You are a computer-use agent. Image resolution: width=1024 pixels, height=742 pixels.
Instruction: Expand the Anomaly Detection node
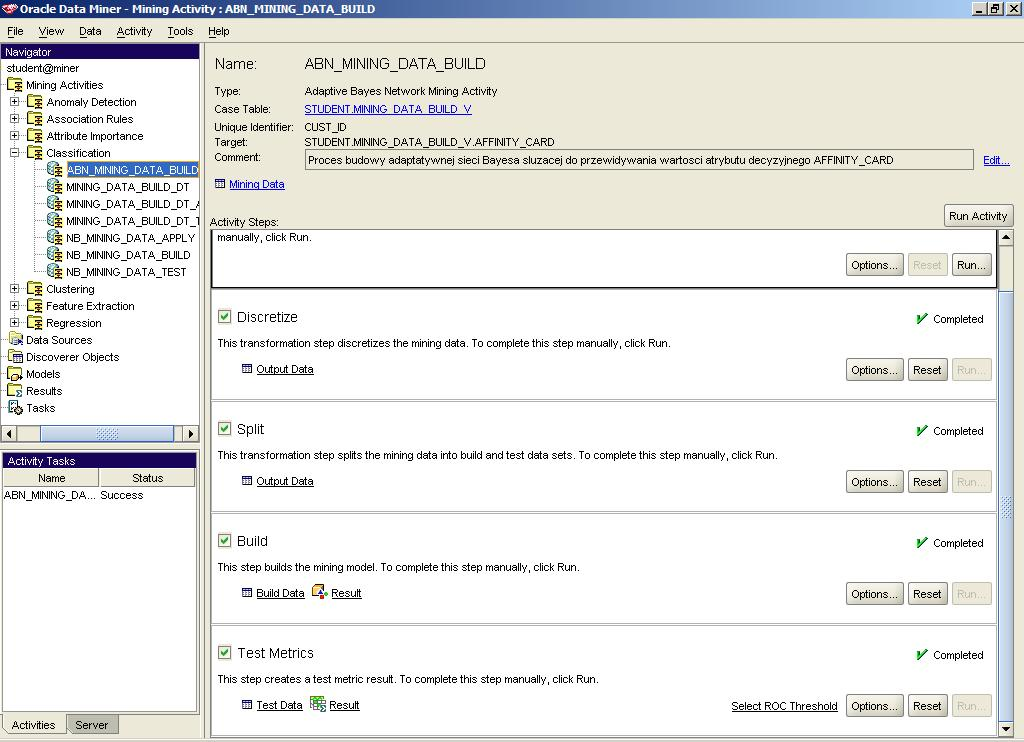(14, 101)
